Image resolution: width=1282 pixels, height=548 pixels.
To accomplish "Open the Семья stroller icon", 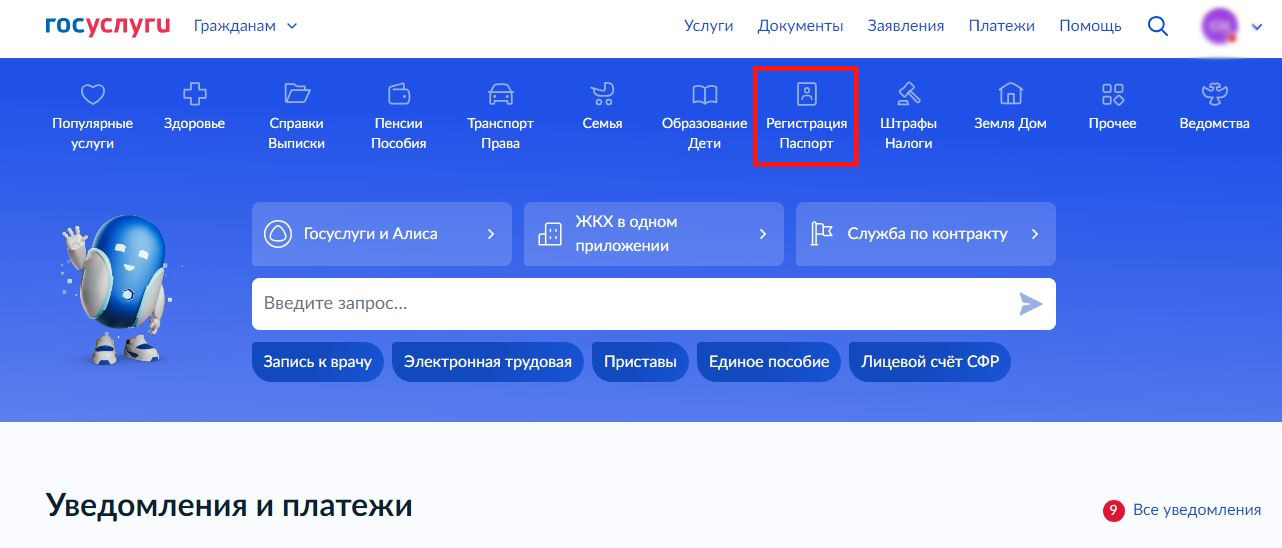I will point(602,94).
